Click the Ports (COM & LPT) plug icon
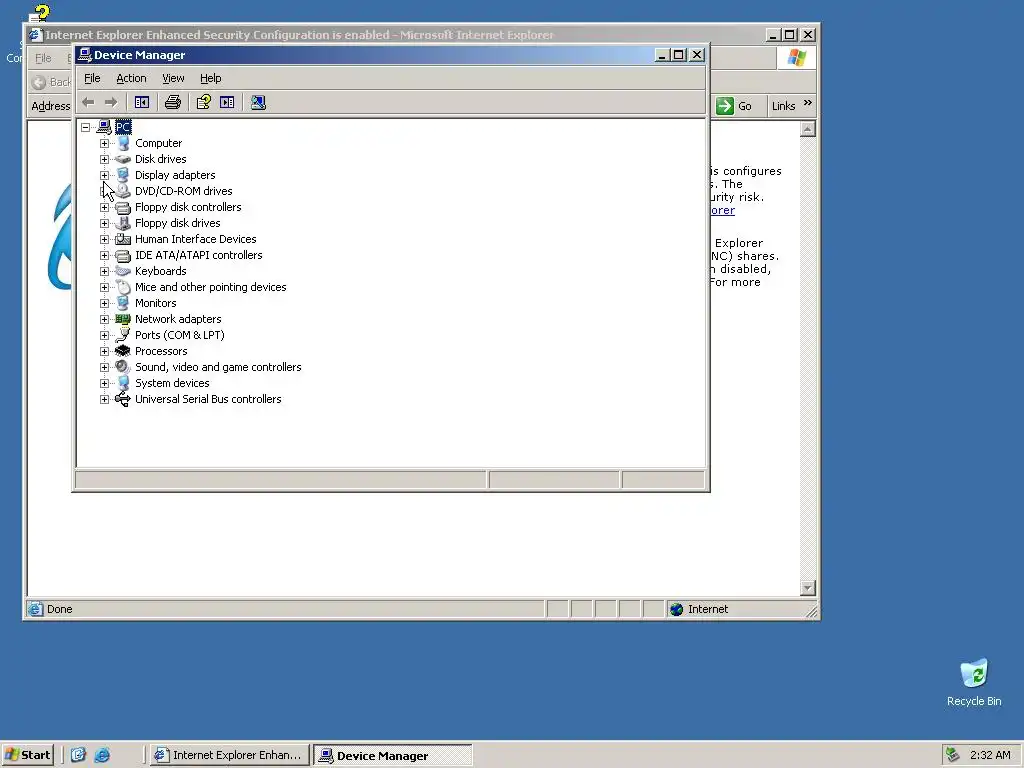Viewport: 1024px width, 768px height. pos(123,335)
